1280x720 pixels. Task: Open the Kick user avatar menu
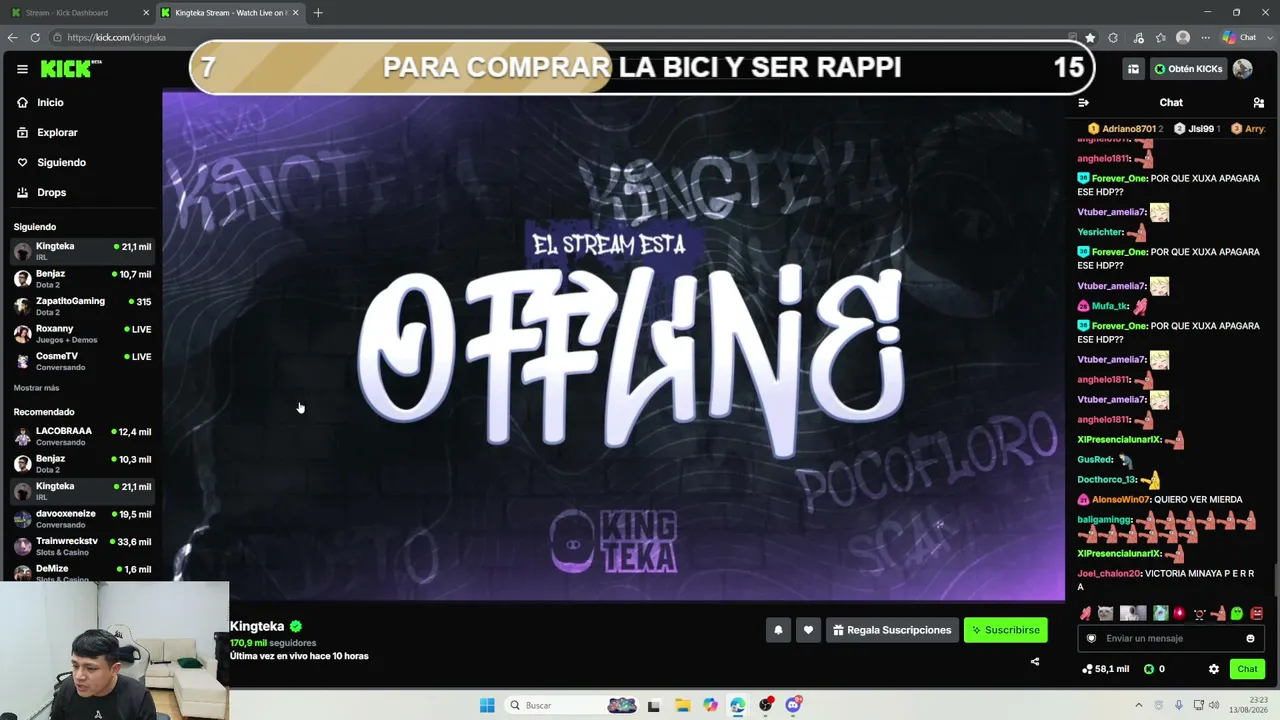(x=1243, y=69)
